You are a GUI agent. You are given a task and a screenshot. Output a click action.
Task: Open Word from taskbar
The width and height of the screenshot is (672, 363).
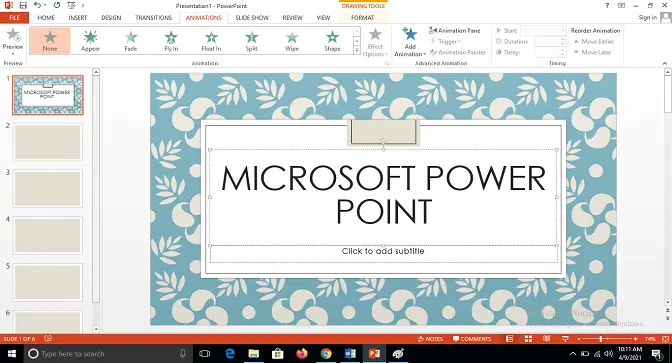(x=350, y=354)
